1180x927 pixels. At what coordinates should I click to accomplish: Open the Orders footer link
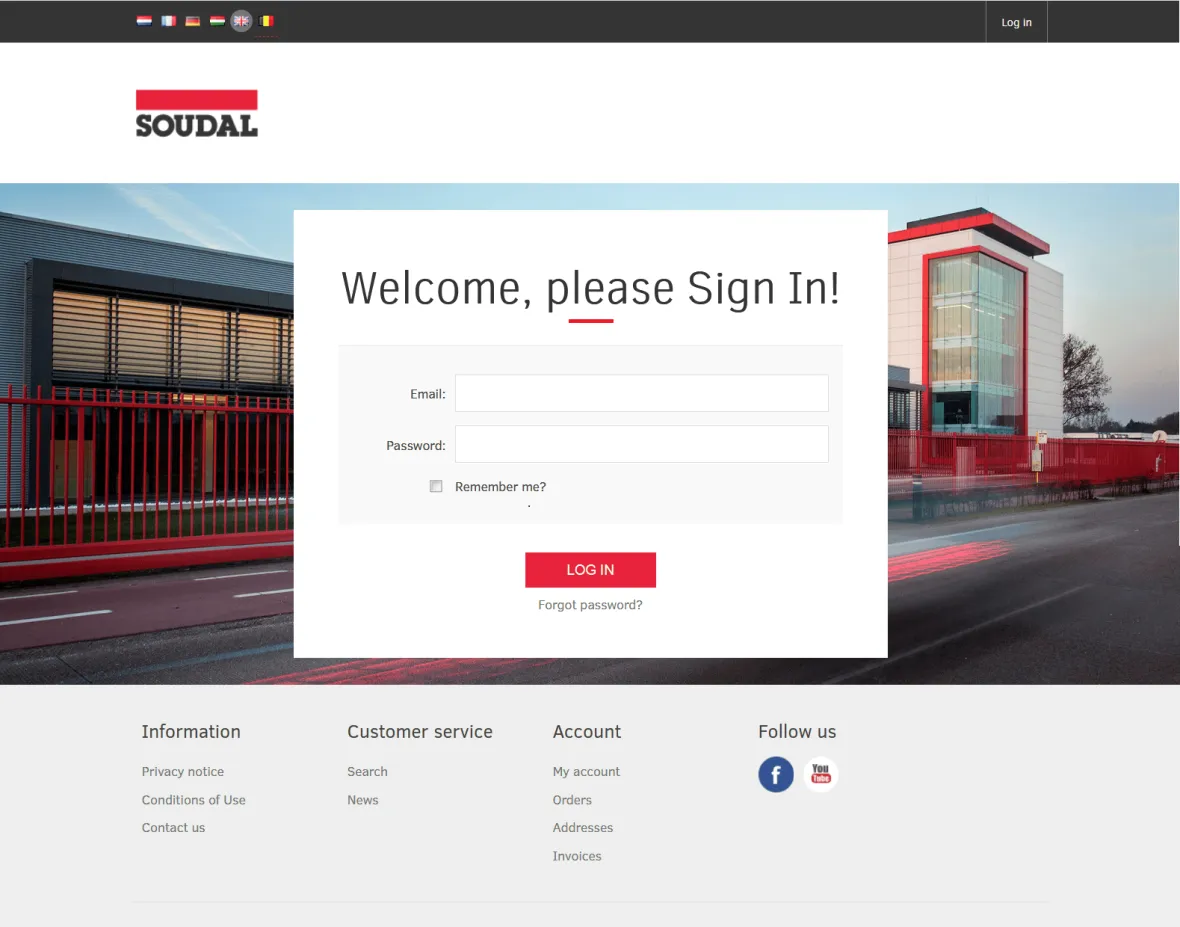(x=572, y=800)
